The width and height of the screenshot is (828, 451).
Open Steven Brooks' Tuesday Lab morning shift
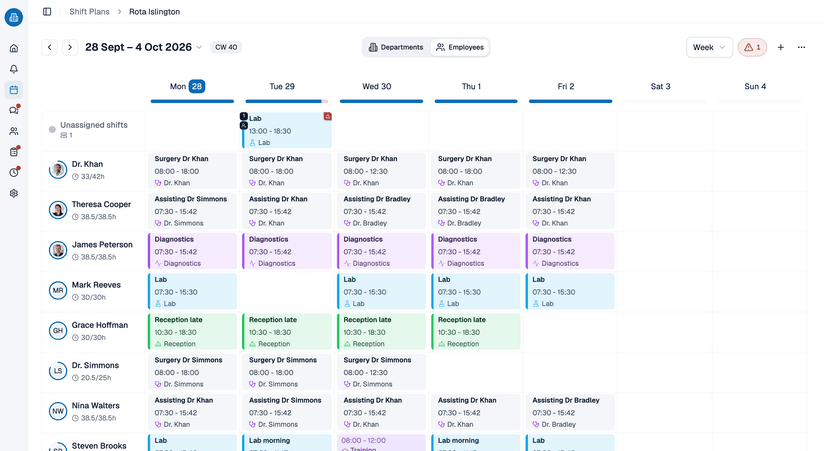click(x=287, y=443)
